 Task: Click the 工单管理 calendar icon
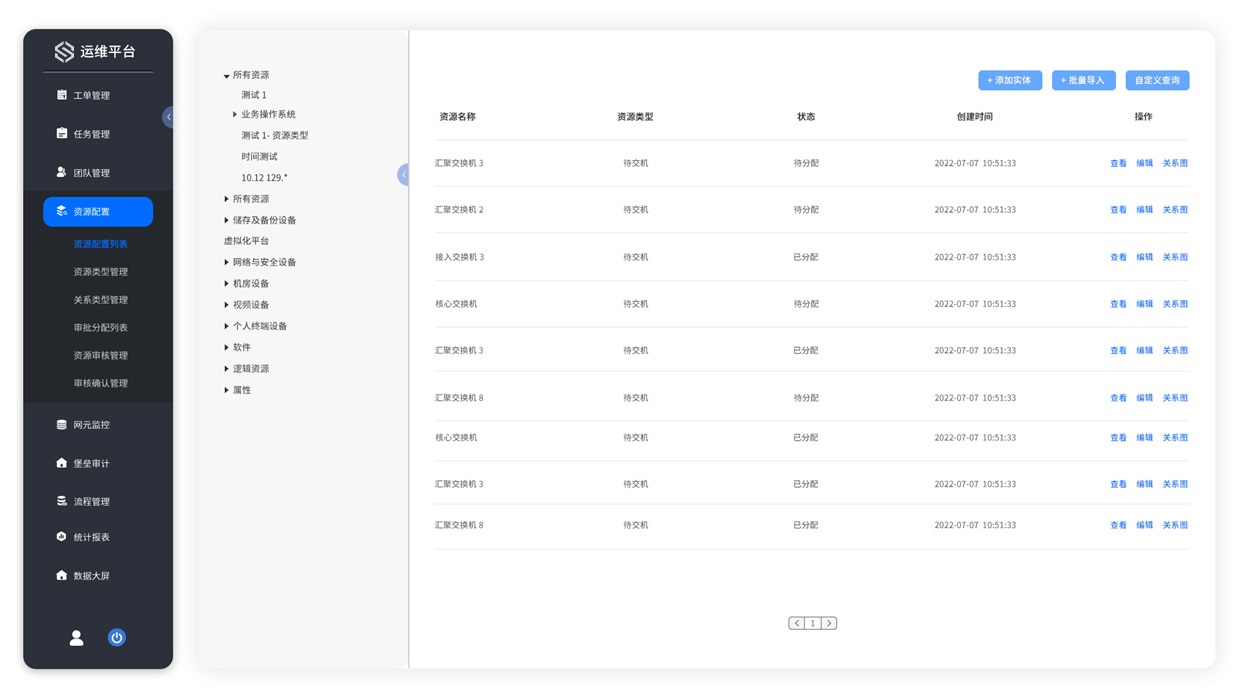click(x=62, y=95)
